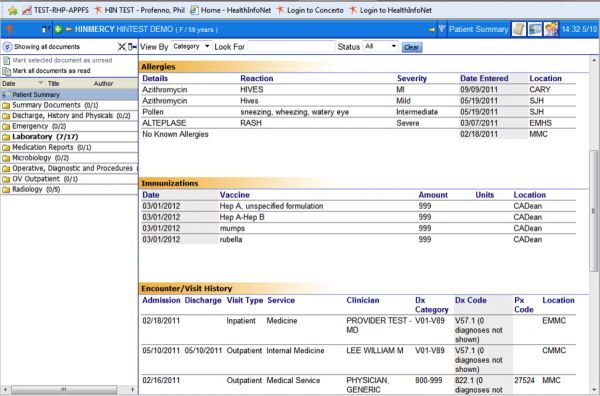Click the Mark all documents as read icon
Screen dimensions: 600x396
[x=6, y=71]
